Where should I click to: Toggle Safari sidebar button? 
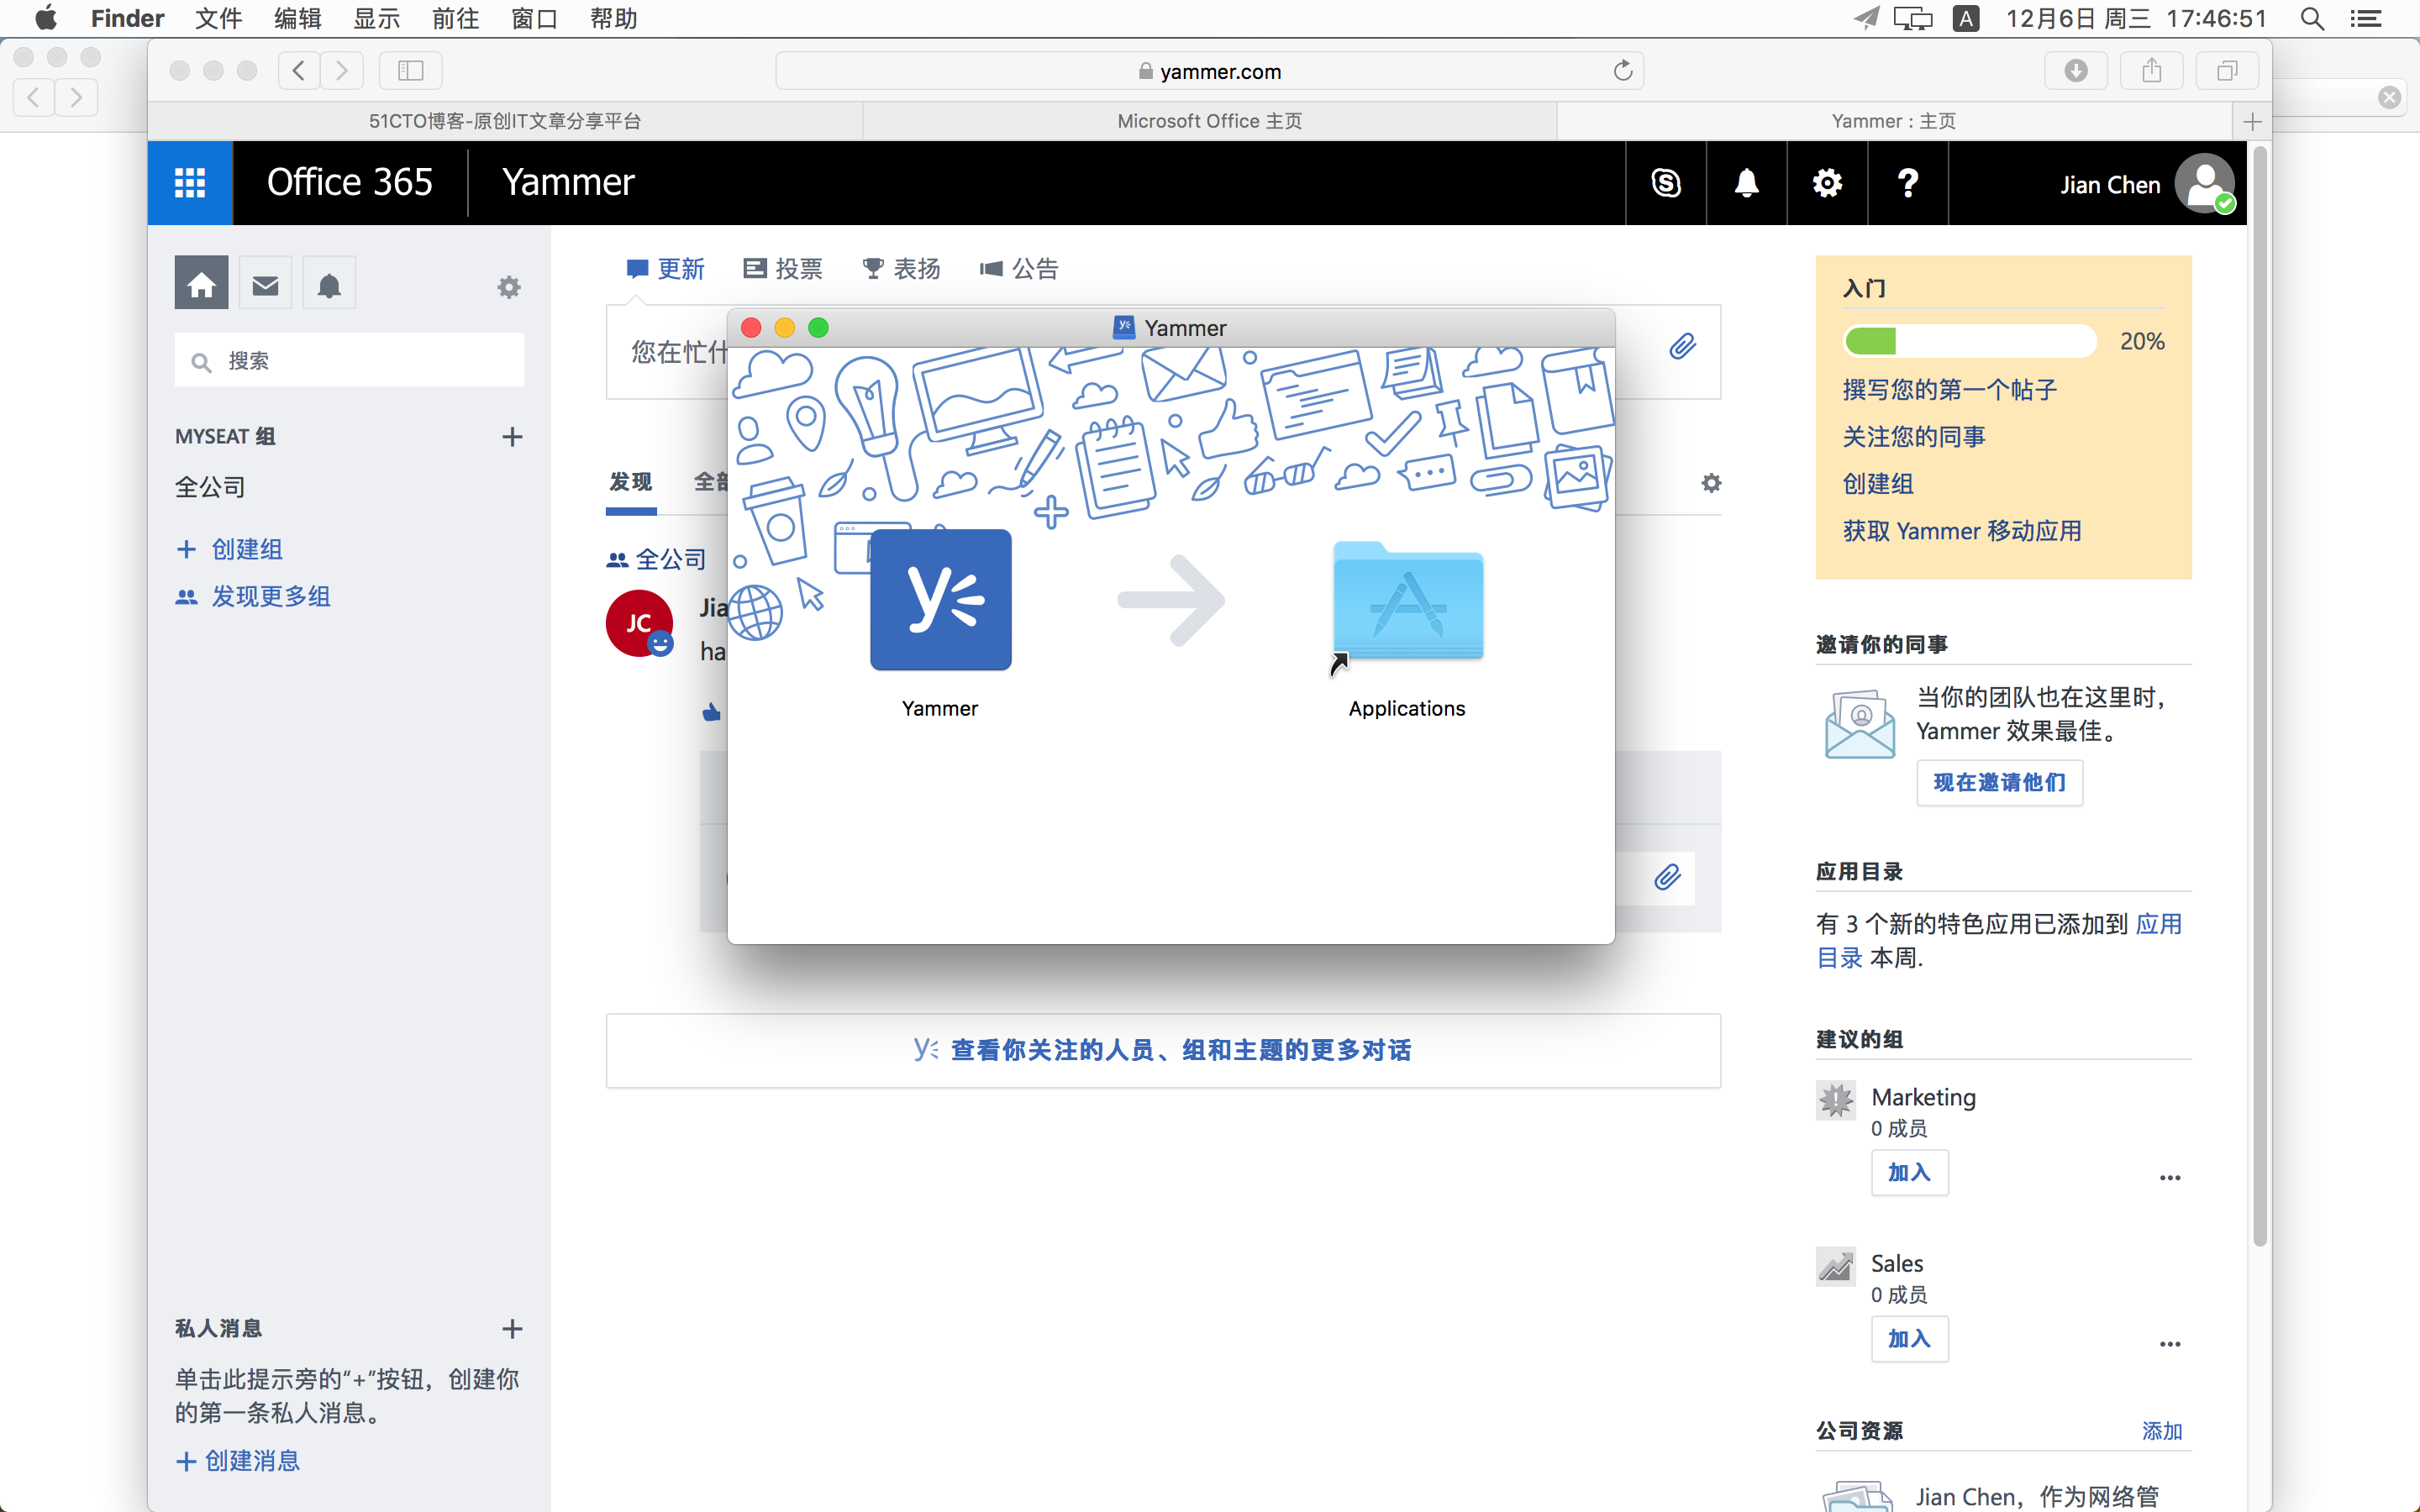[411, 71]
